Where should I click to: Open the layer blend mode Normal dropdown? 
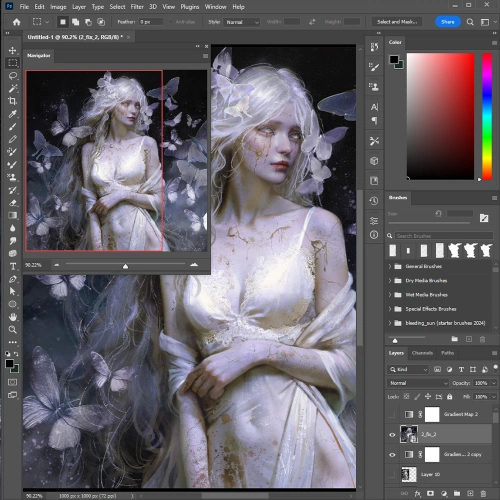pos(418,383)
